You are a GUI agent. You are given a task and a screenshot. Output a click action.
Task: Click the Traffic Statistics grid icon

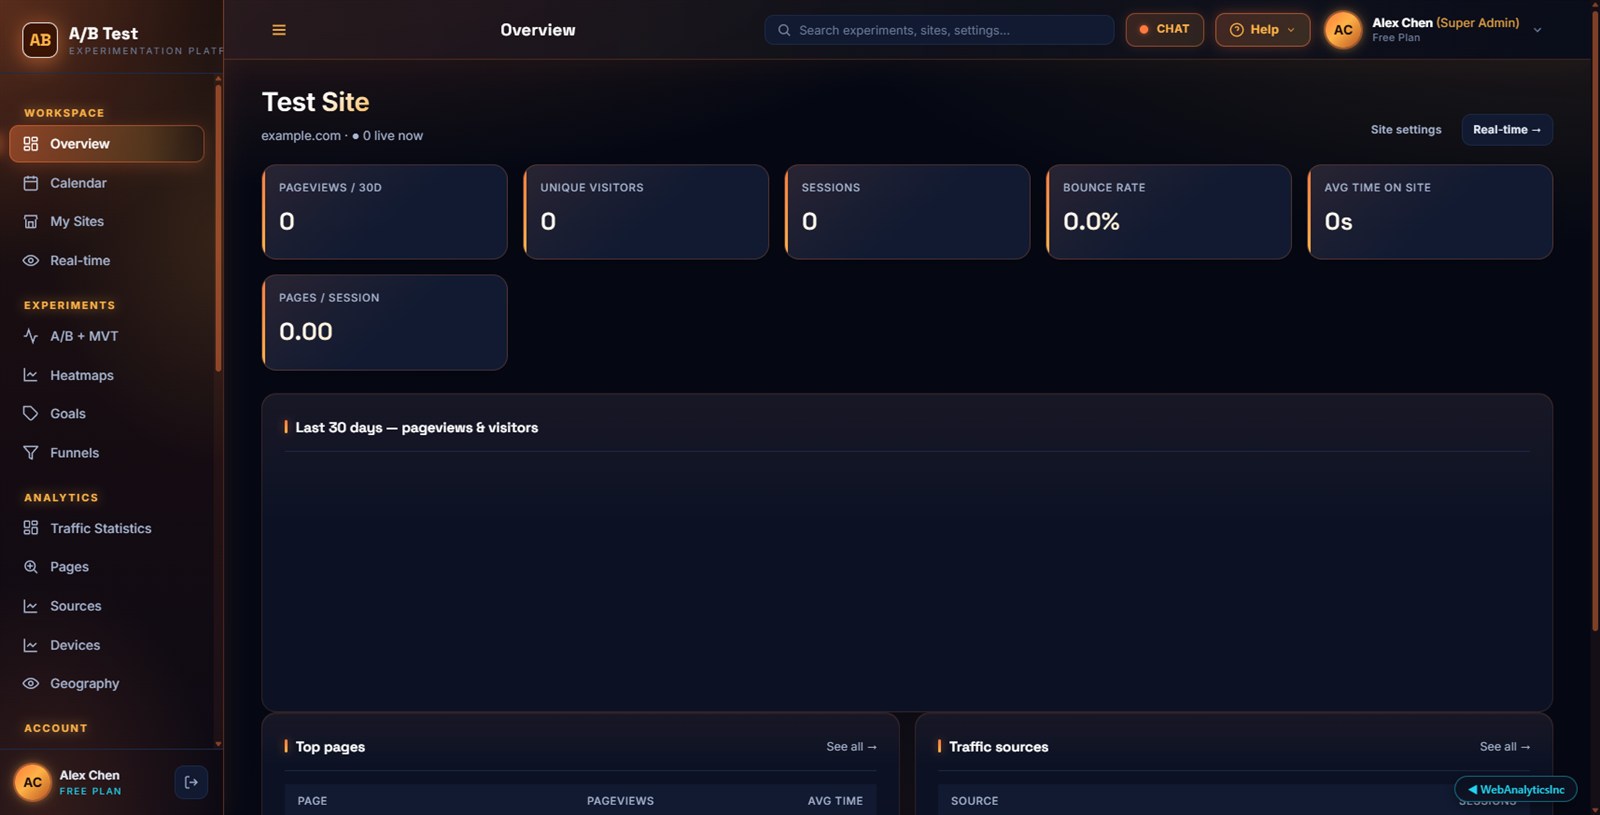click(31, 528)
